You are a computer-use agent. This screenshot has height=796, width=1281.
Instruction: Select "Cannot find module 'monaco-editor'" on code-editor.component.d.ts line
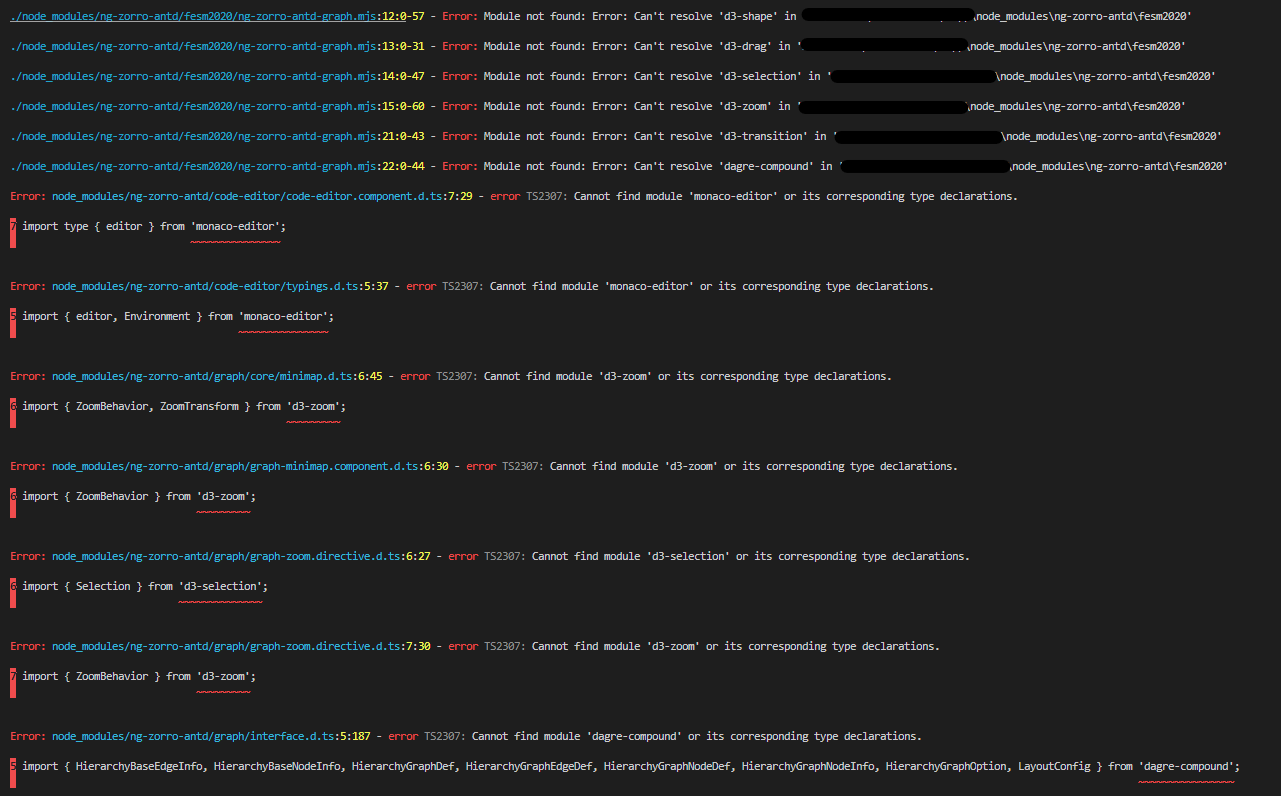click(678, 196)
